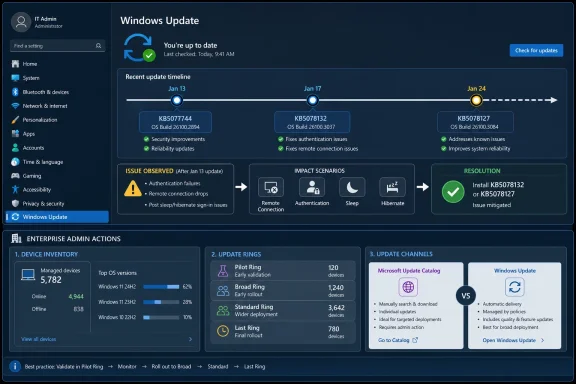This screenshot has height=384, width=576.
Task: Click the Apps icon in sidebar
Action: [15, 134]
